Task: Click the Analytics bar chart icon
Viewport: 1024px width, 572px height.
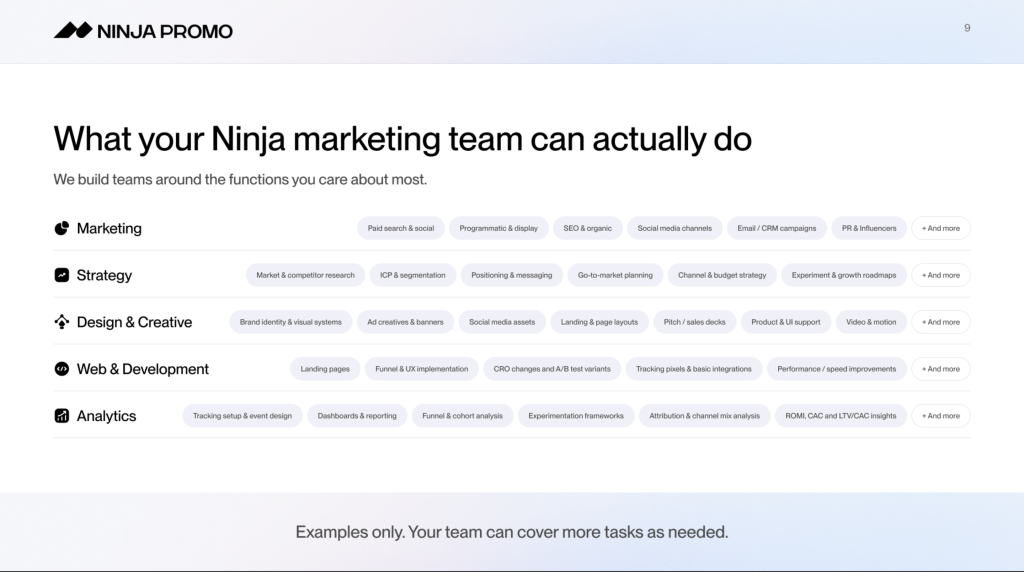Action: pos(61,416)
